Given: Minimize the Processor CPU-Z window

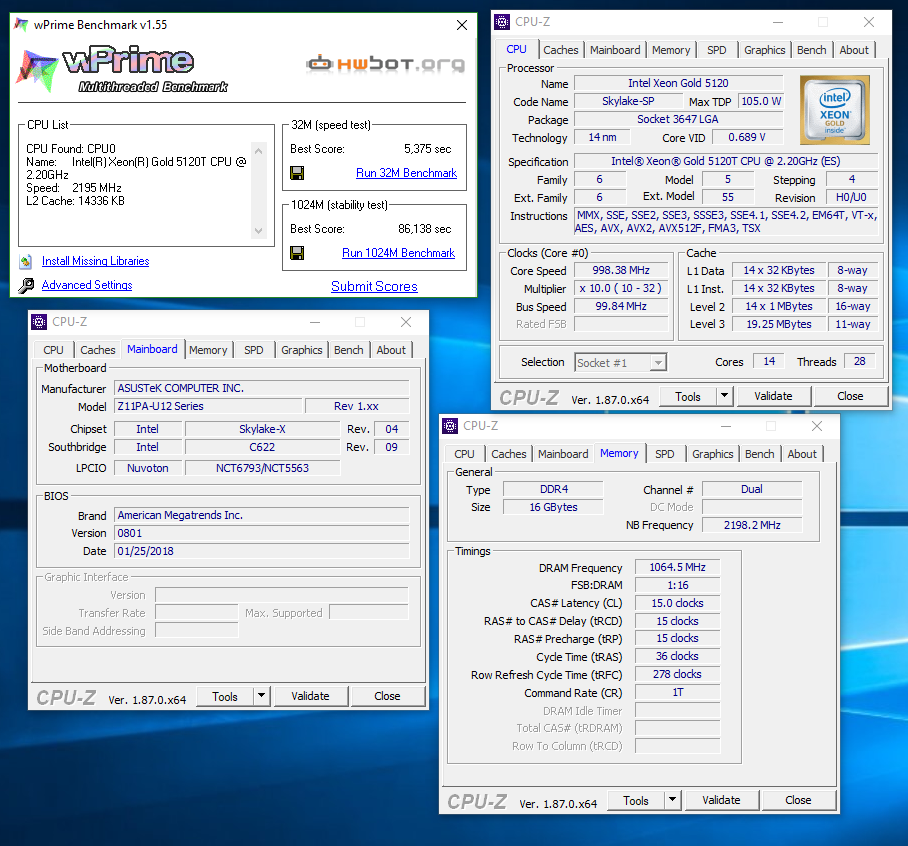Looking at the screenshot, I should 778,23.
